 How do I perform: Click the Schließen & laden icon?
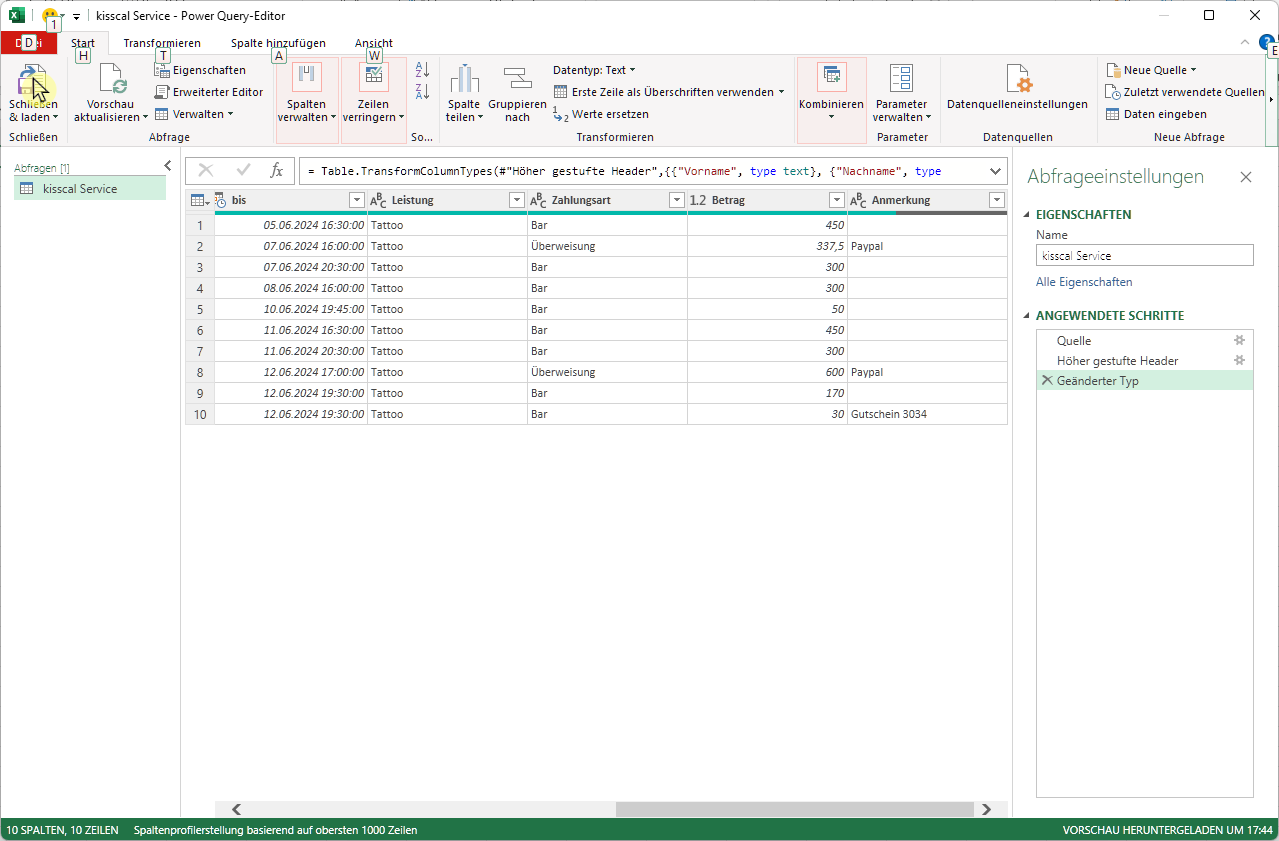(x=33, y=80)
